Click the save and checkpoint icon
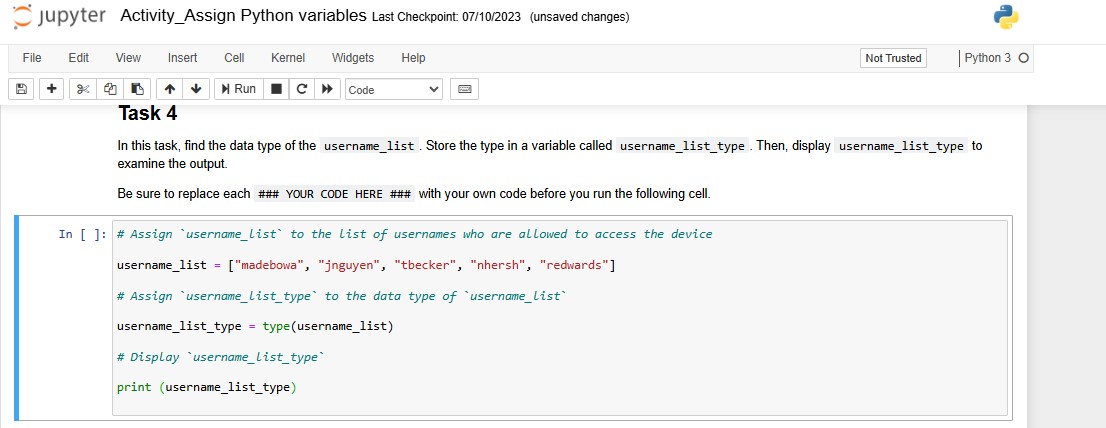 pos(21,89)
